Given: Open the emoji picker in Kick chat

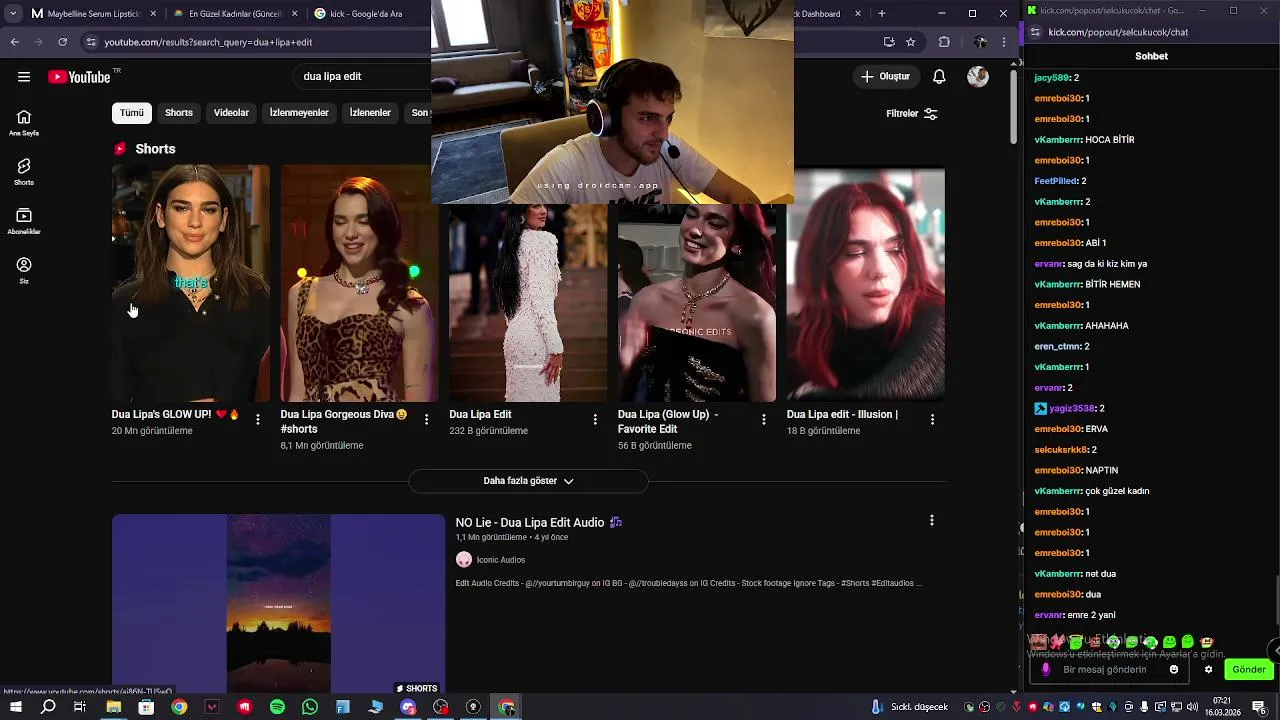Looking at the screenshot, I should click(1174, 670).
